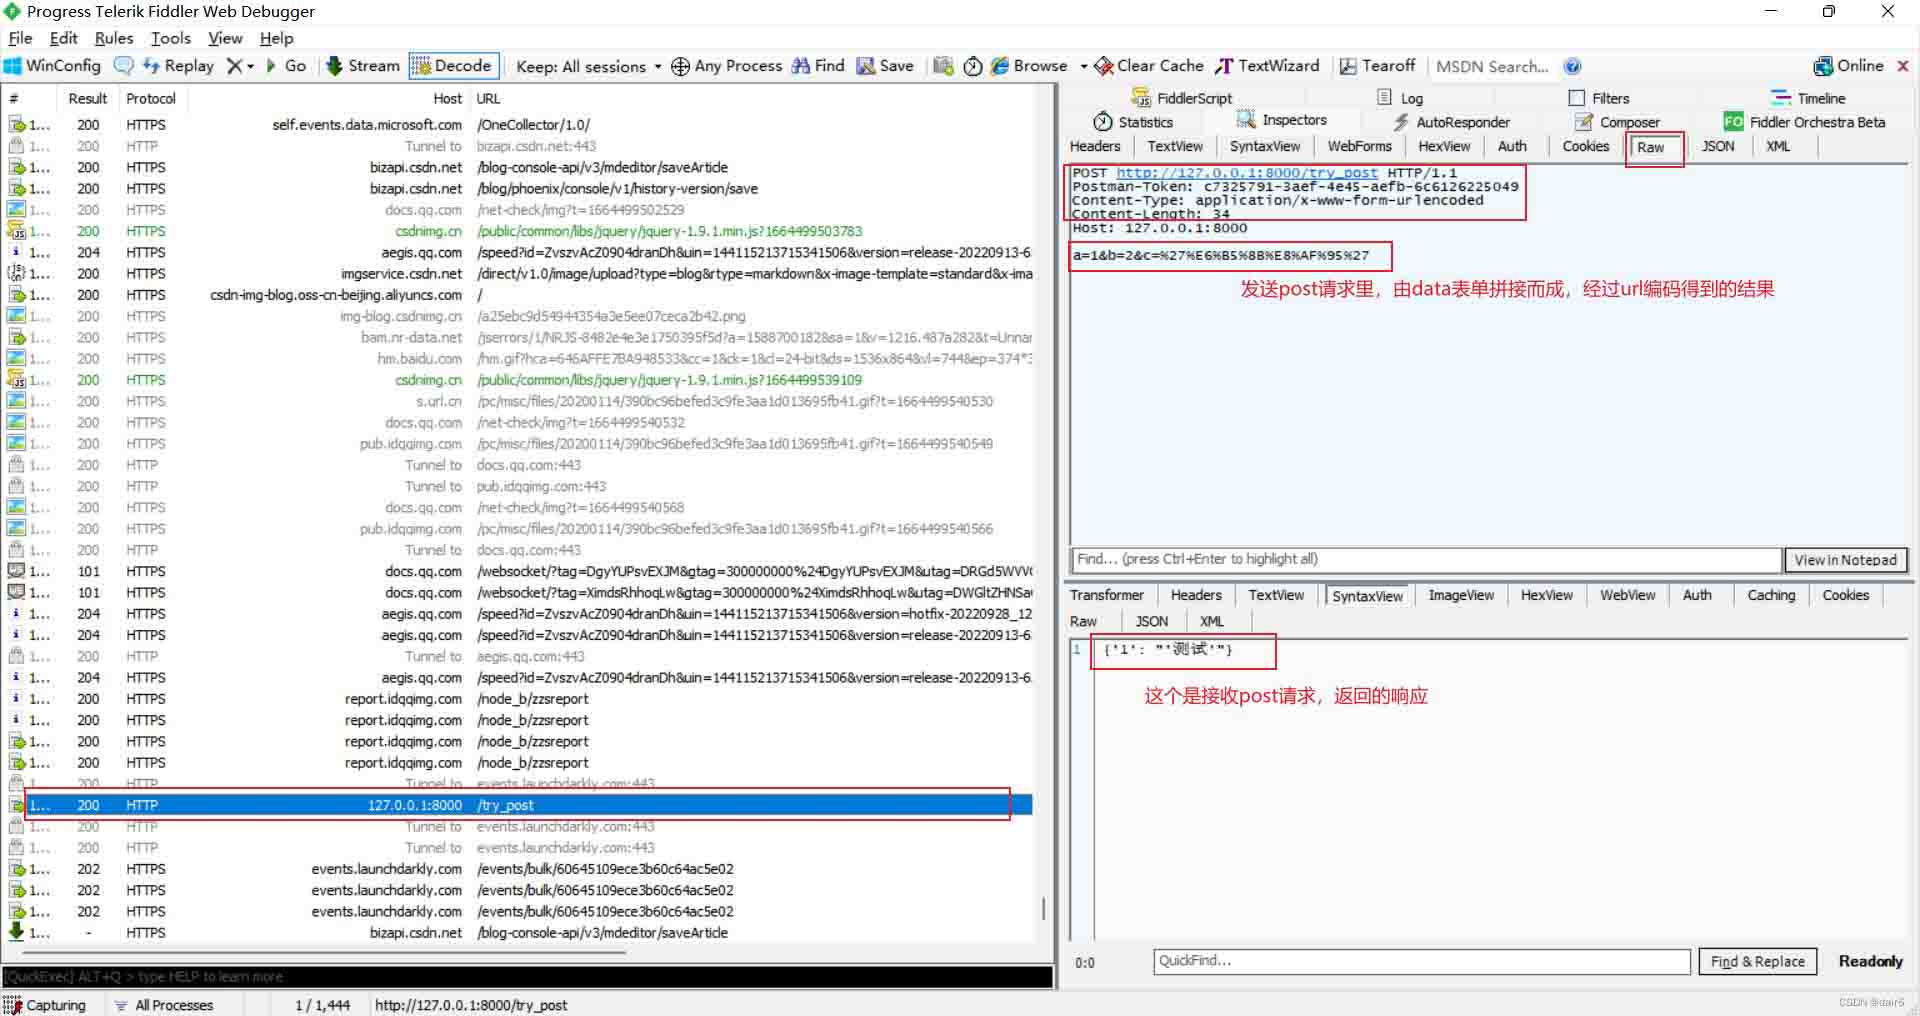Click the session list vertical scrollbar
Screen dimensions: 1920x1016
pos(1043,908)
